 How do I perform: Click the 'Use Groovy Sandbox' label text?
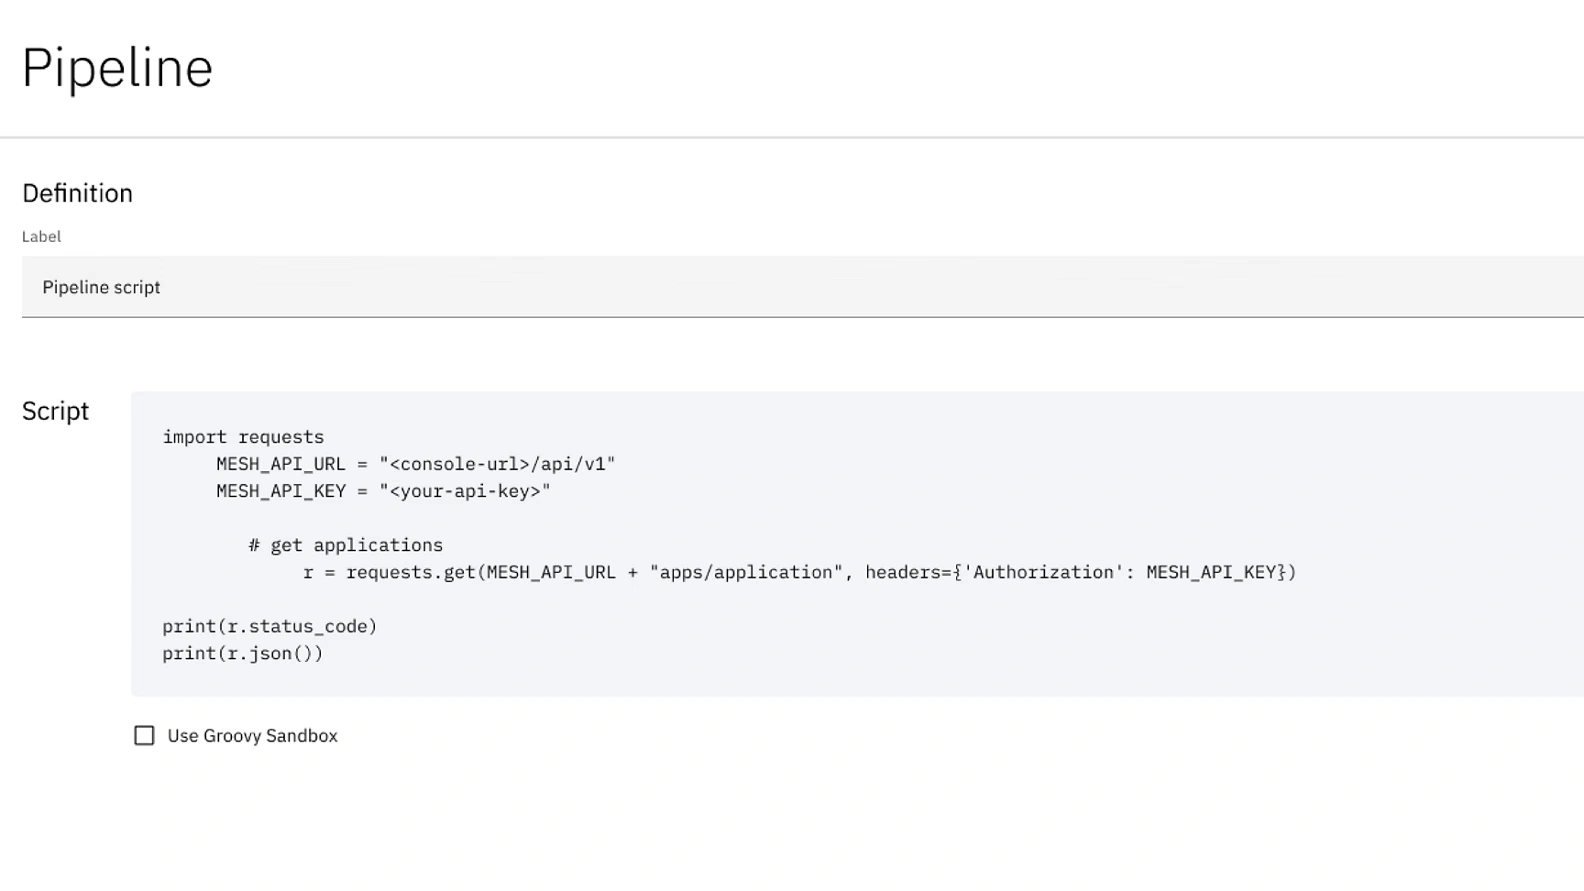(x=252, y=736)
